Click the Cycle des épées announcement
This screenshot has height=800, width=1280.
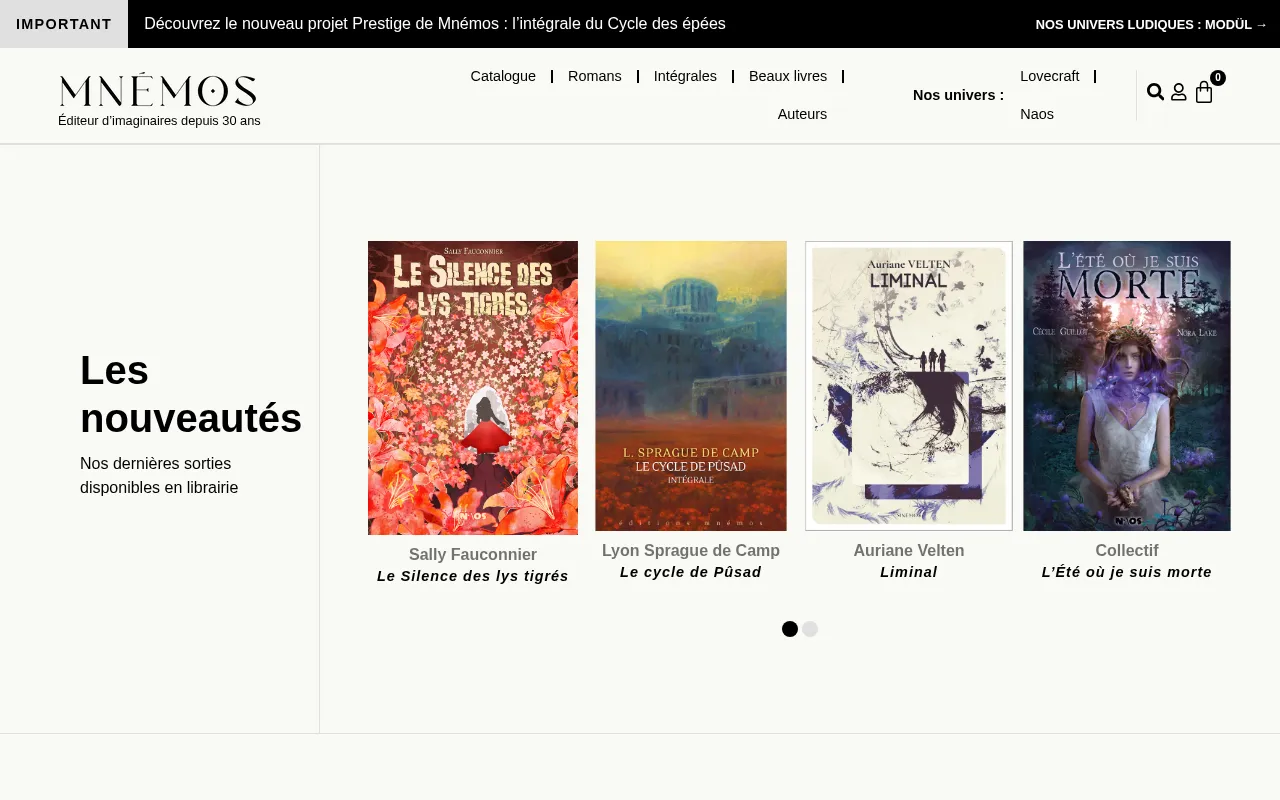435,23
